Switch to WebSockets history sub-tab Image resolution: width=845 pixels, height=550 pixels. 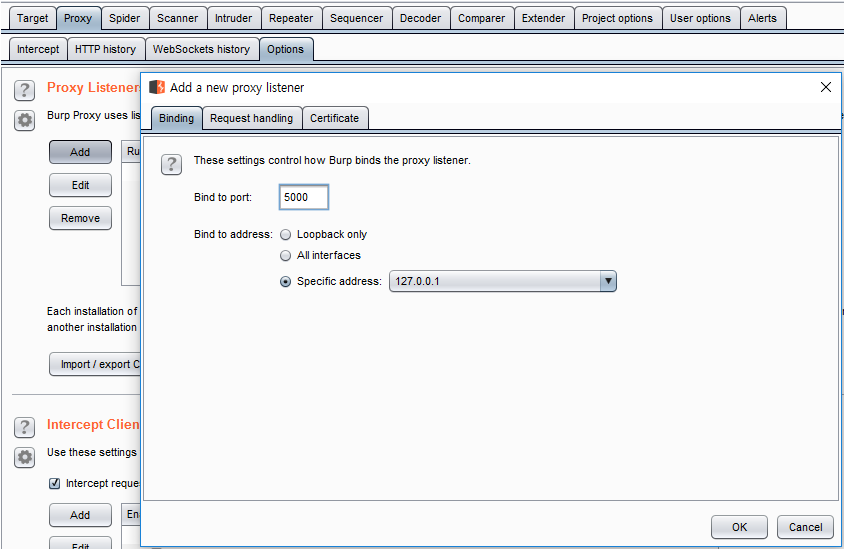coord(201,49)
